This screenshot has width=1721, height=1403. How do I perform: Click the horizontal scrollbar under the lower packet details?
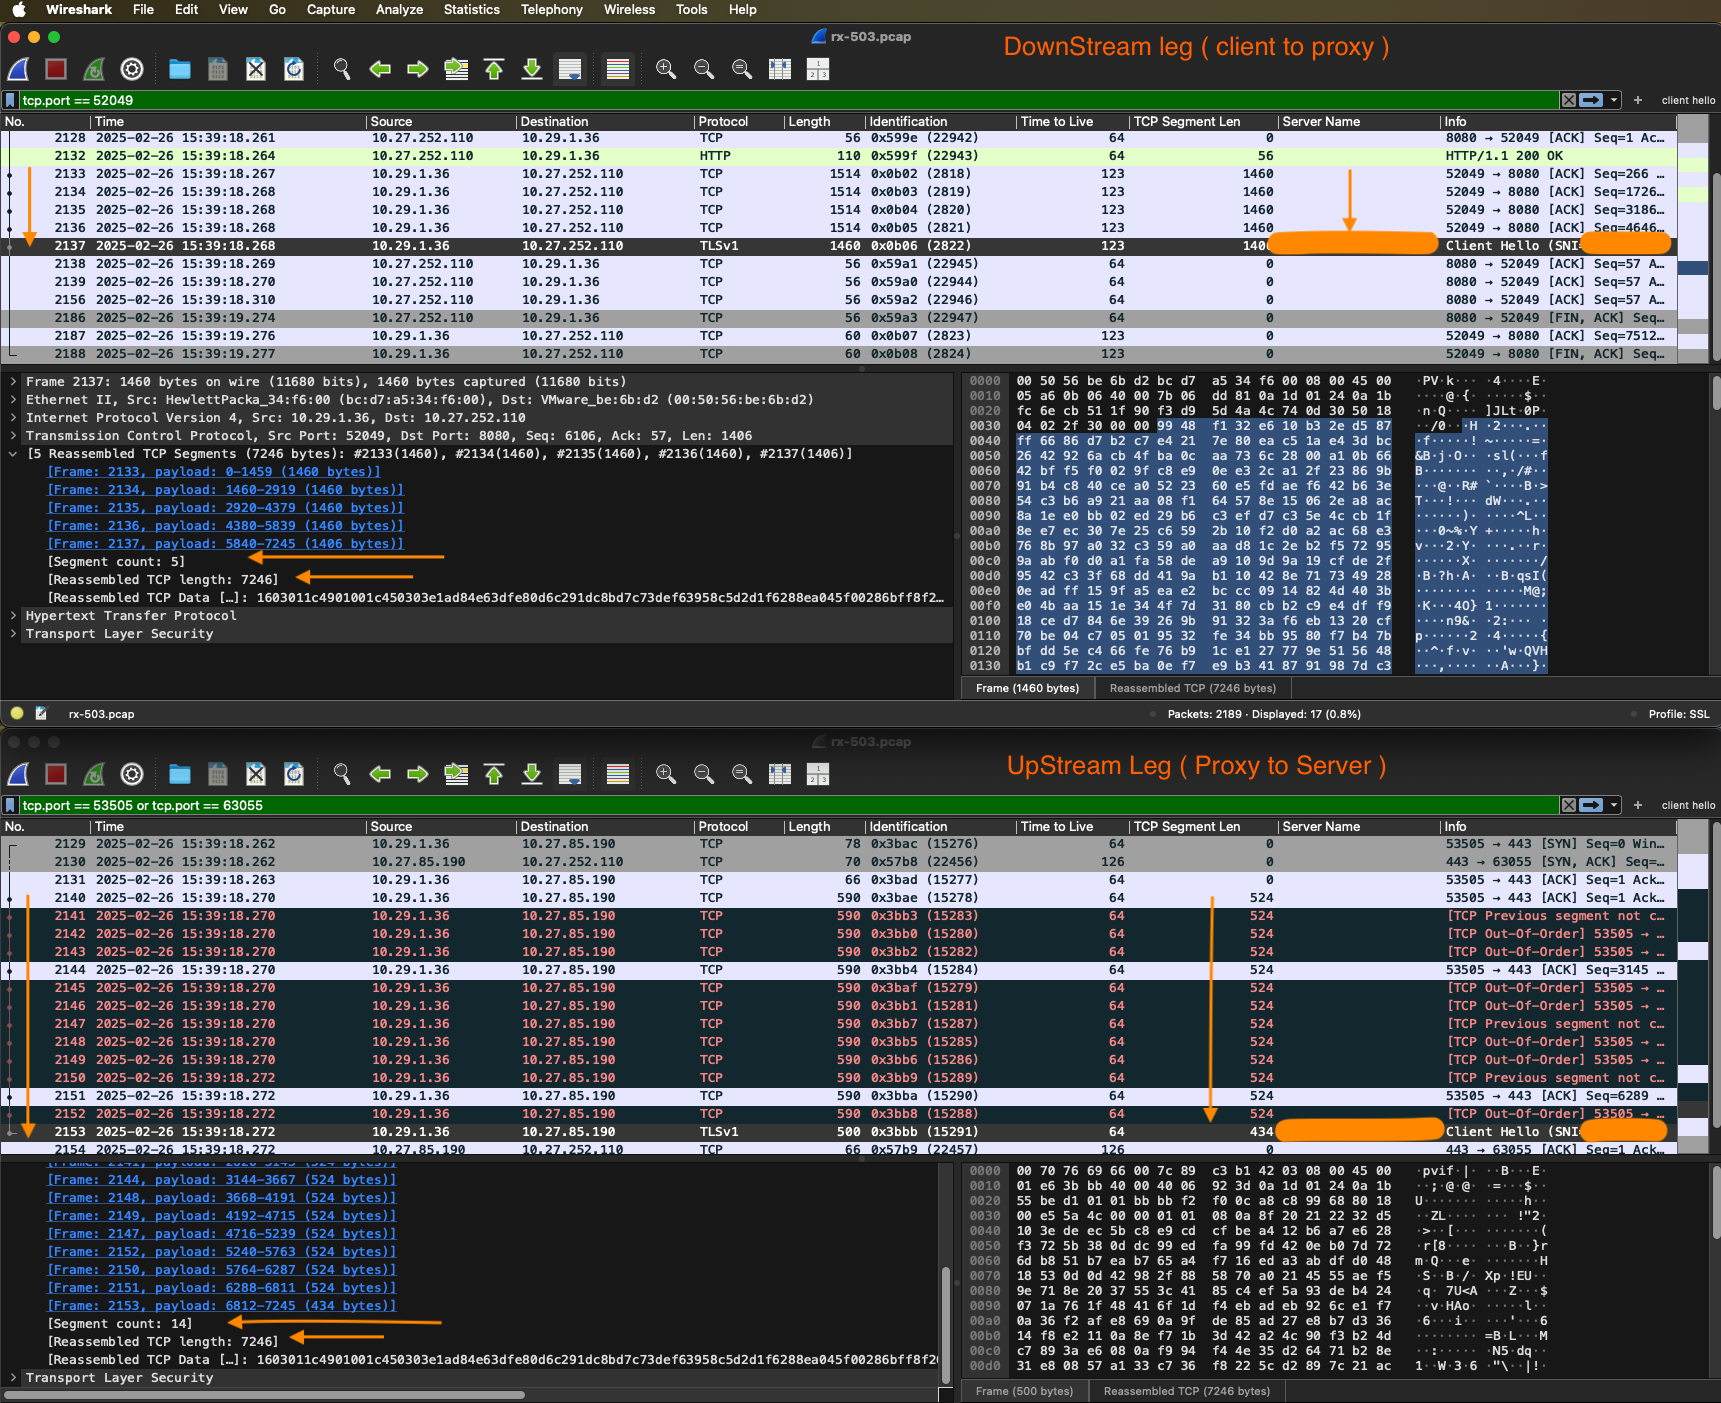[x=265, y=1395]
